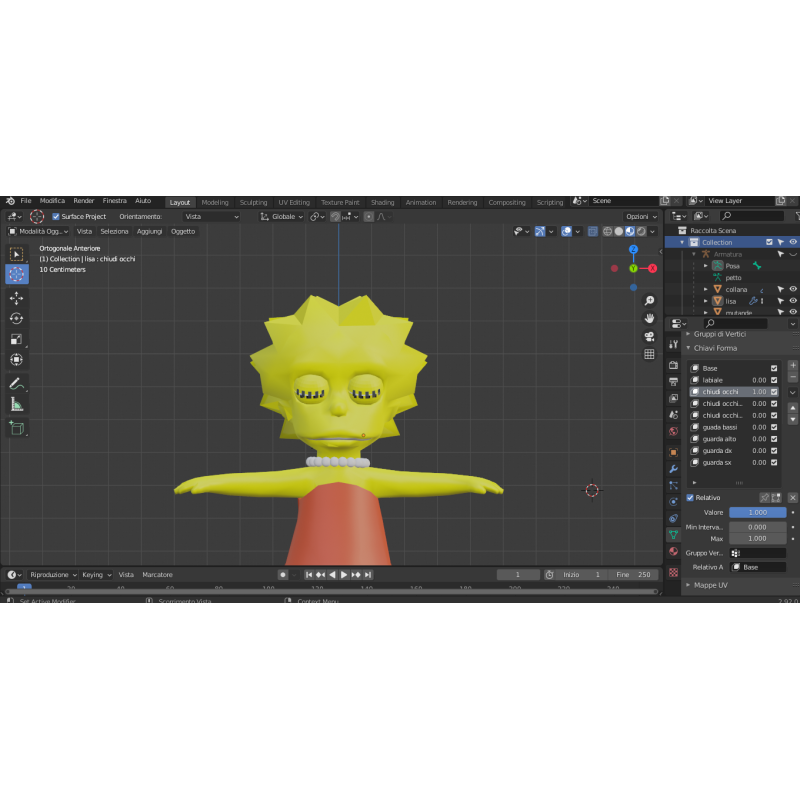The height and width of the screenshot is (800, 800).
Task: Select the Select Box tool
Action: click(x=16, y=254)
